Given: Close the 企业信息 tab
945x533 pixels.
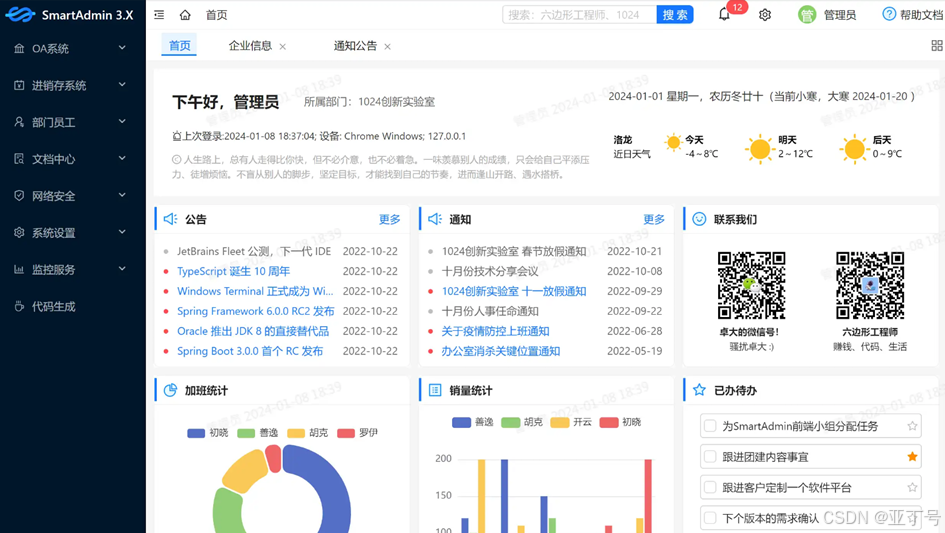Looking at the screenshot, I should tap(283, 46).
